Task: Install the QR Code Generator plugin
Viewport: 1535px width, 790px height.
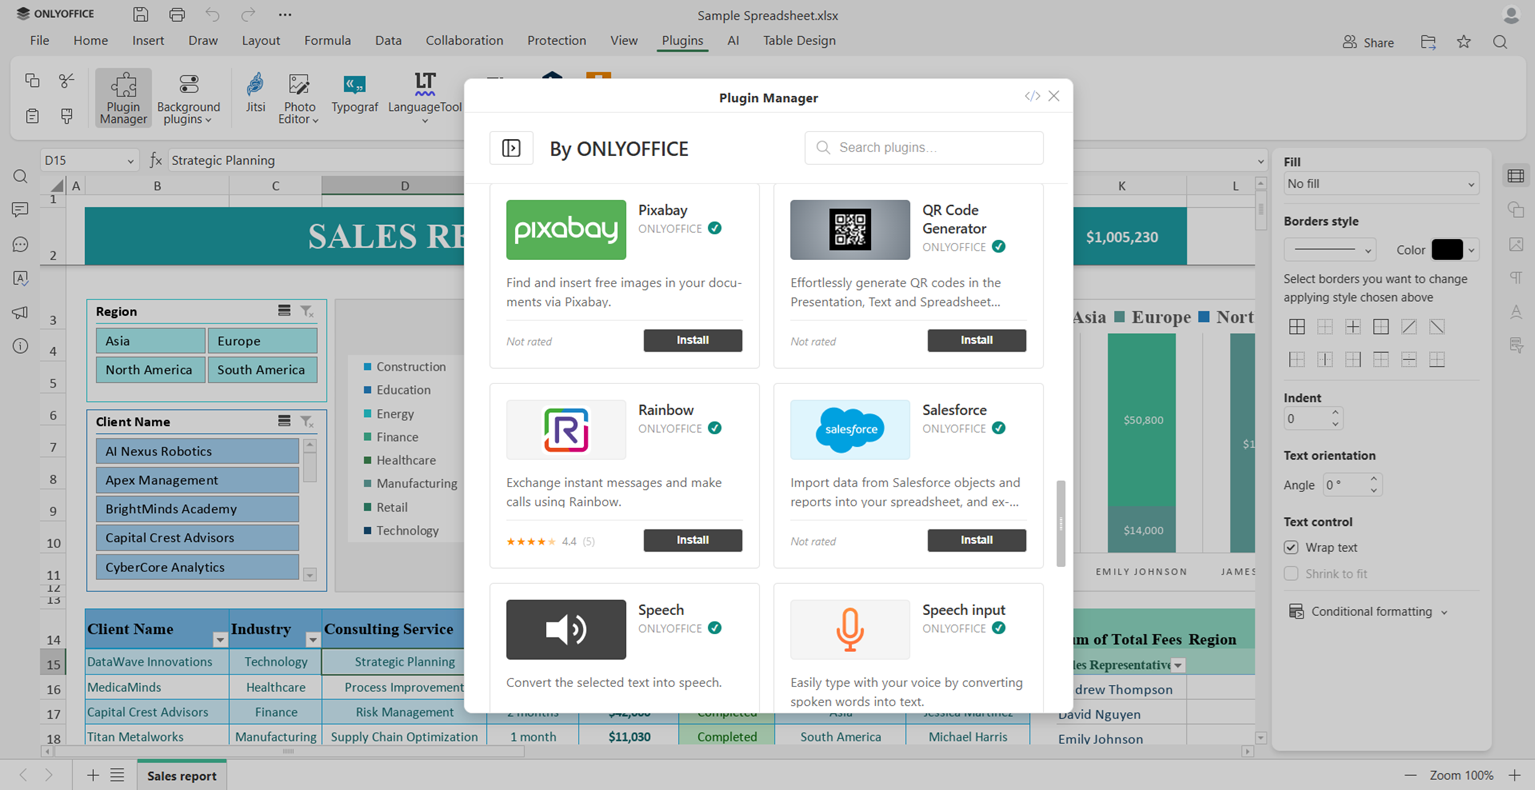Action: [x=977, y=340]
